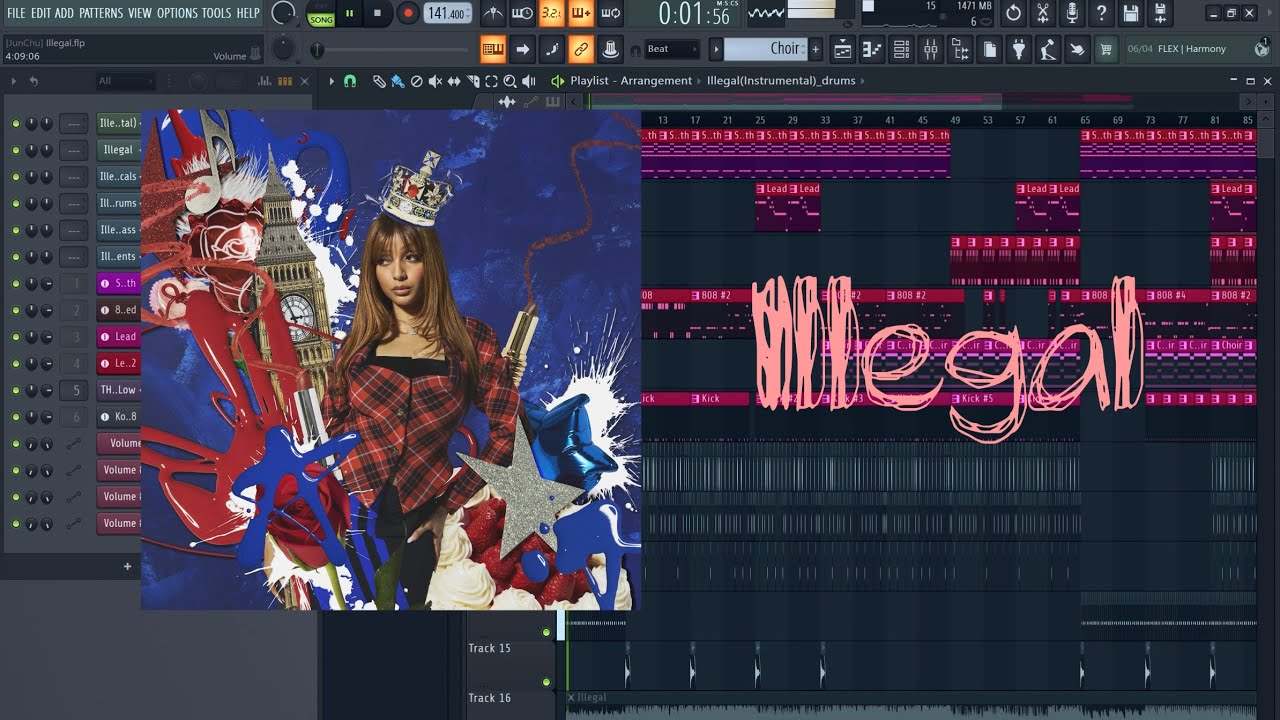Select the delete tool in Playlist
1280x720 pixels.
pos(417,81)
